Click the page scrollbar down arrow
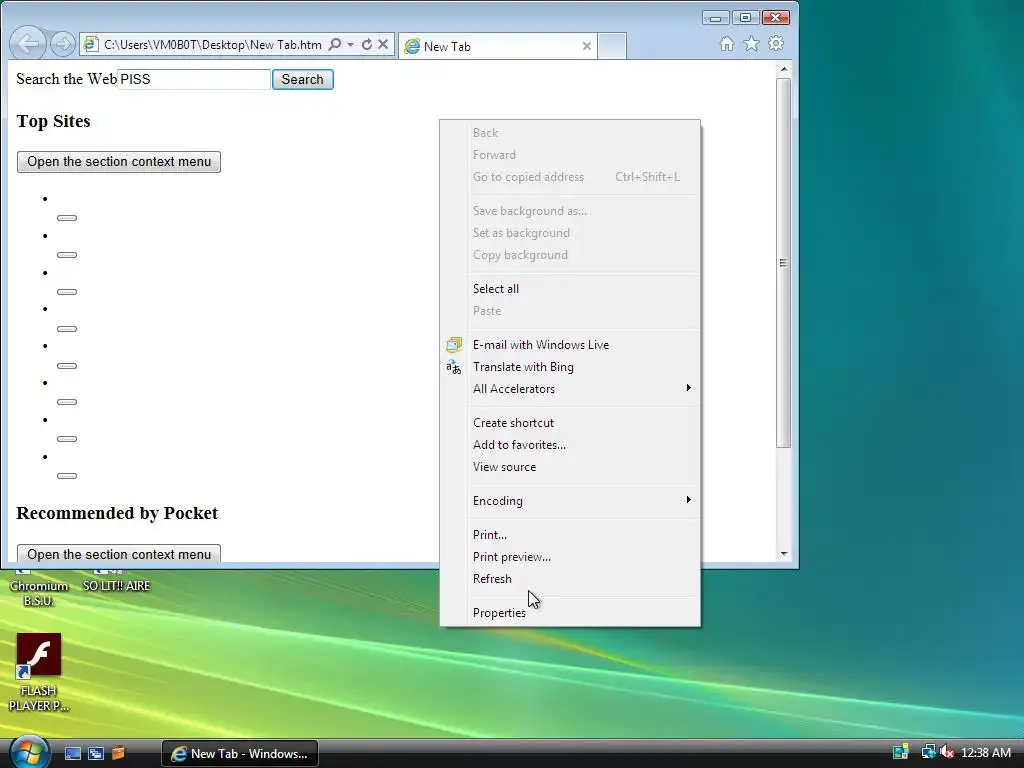This screenshot has height=768, width=1024. click(x=784, y=554)
